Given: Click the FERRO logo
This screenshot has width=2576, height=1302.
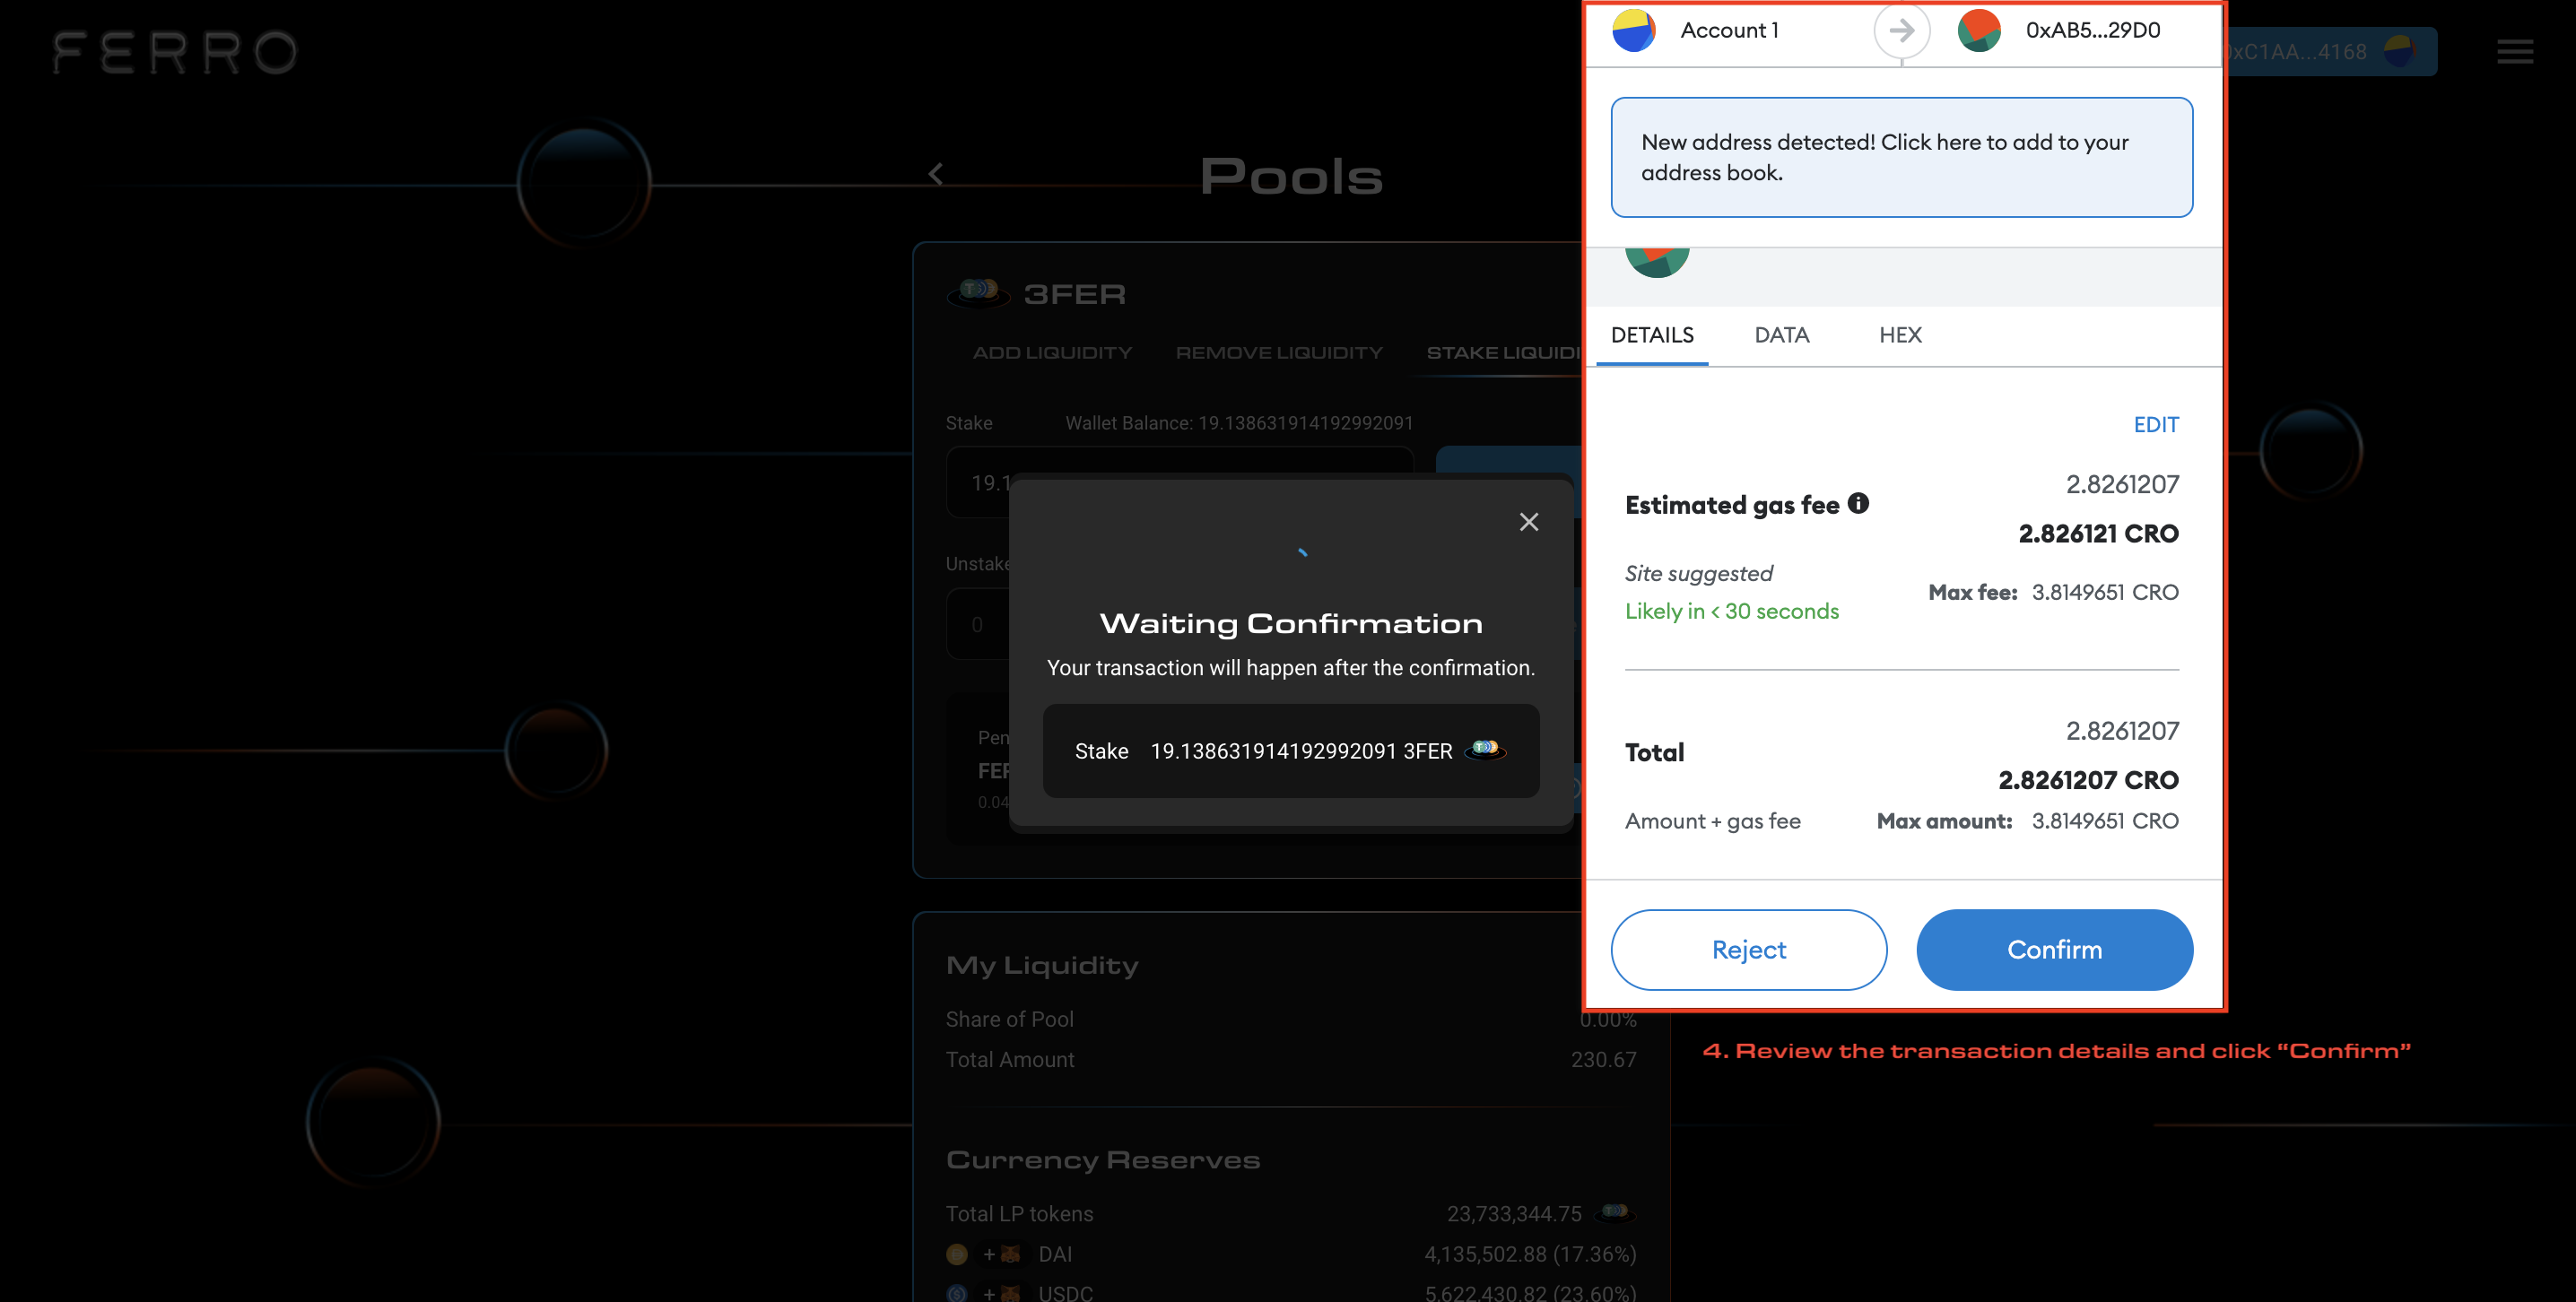Looking at the screenshot, I should [x=175, y=51].
